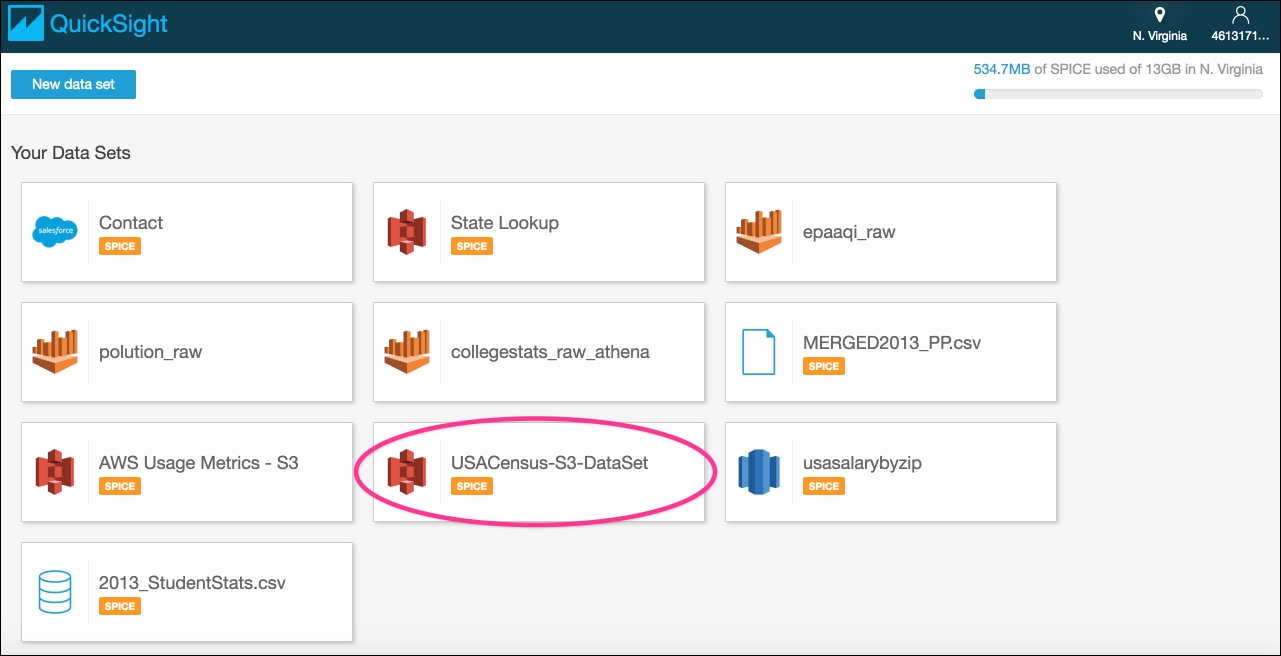Click the S3 icon on AWS Usage Metrics card
The height and width of the screenshot is (656, 1281).
[55, 471]
